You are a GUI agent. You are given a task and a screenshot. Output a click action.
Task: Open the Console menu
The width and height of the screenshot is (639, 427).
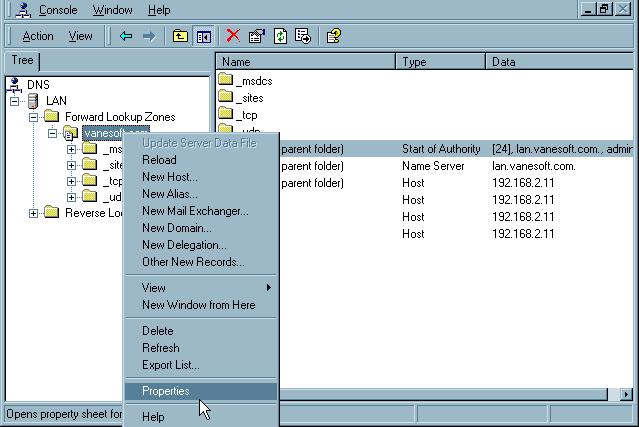pyautogui.click(x=58, y=10)
